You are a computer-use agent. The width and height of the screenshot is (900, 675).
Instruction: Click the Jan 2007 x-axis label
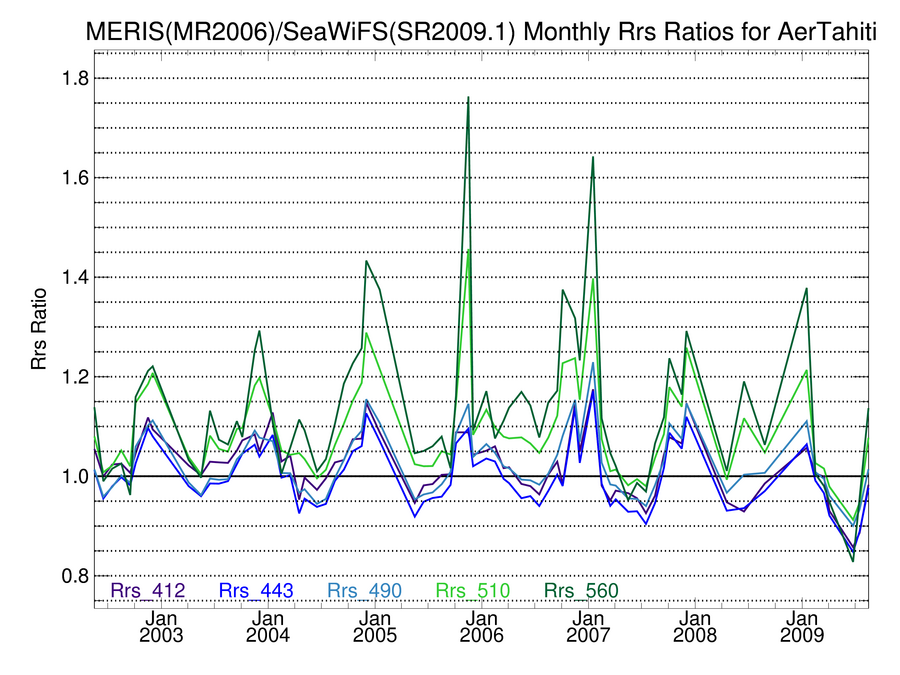(x=588, y=627)
